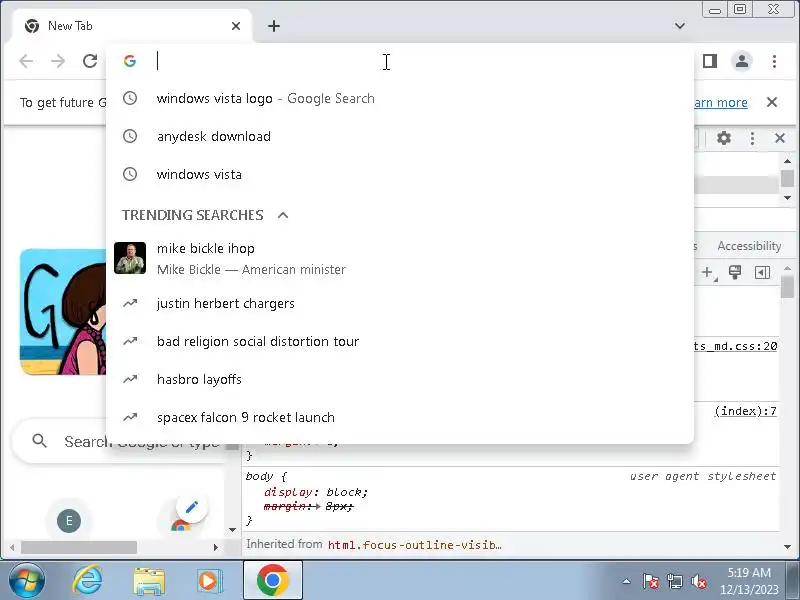
Task: Open DevTools three-dot customize menu
Action: coord(752,138)
